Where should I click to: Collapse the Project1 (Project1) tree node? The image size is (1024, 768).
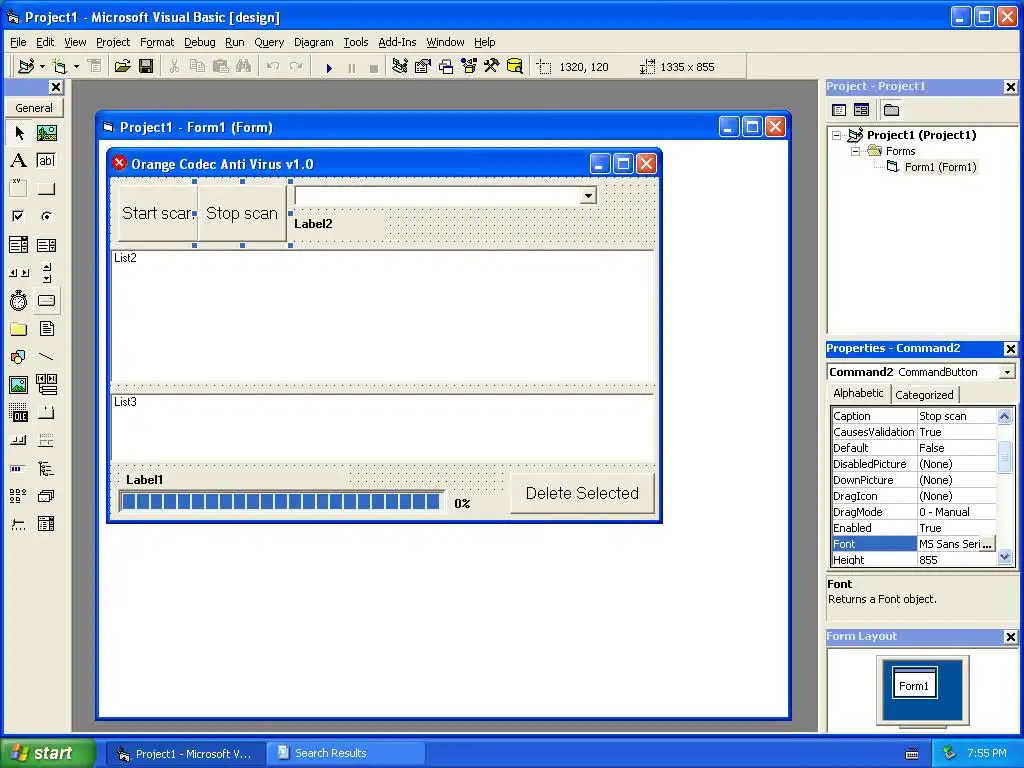(837, 136)
